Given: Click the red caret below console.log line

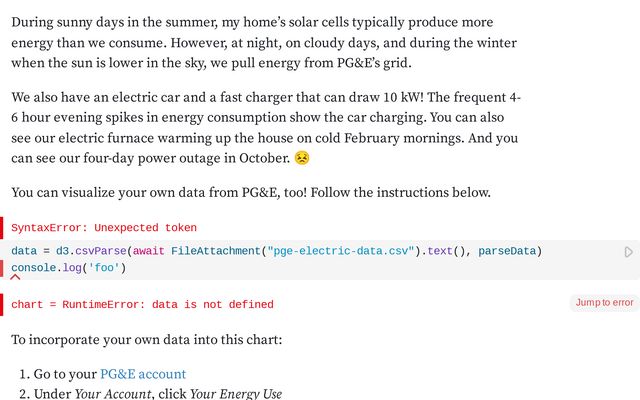Looking at the screenshot, I should [15, 277].
